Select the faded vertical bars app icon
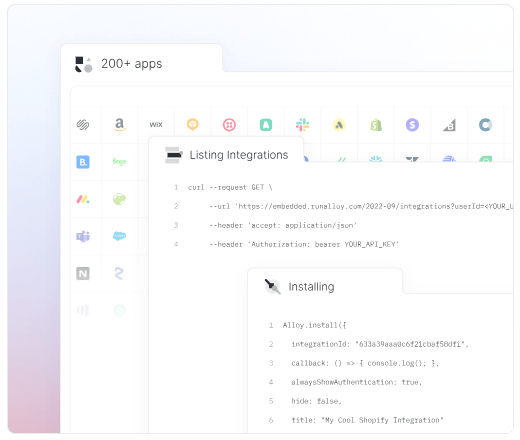Viewport: 520px width, 440px height. 83,311
